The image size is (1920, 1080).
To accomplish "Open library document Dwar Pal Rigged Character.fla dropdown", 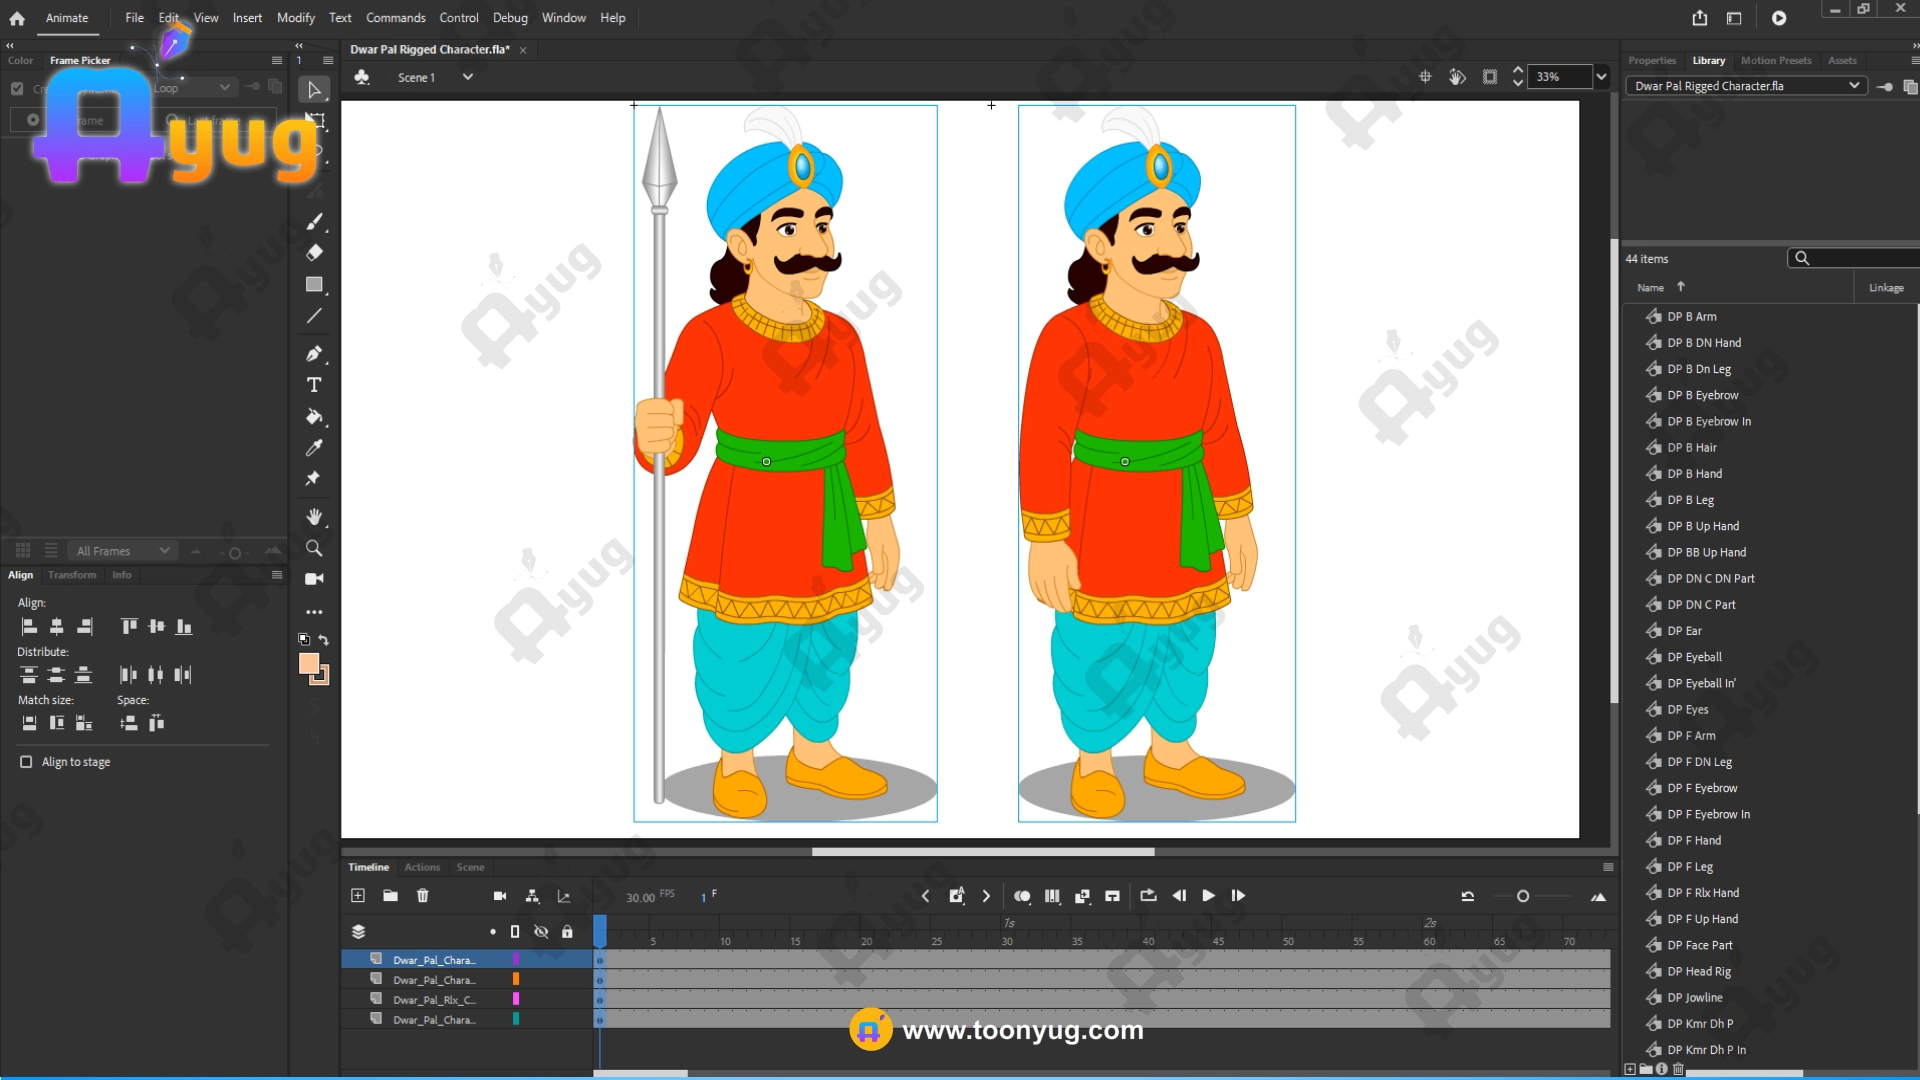I will coord(1853,86).
